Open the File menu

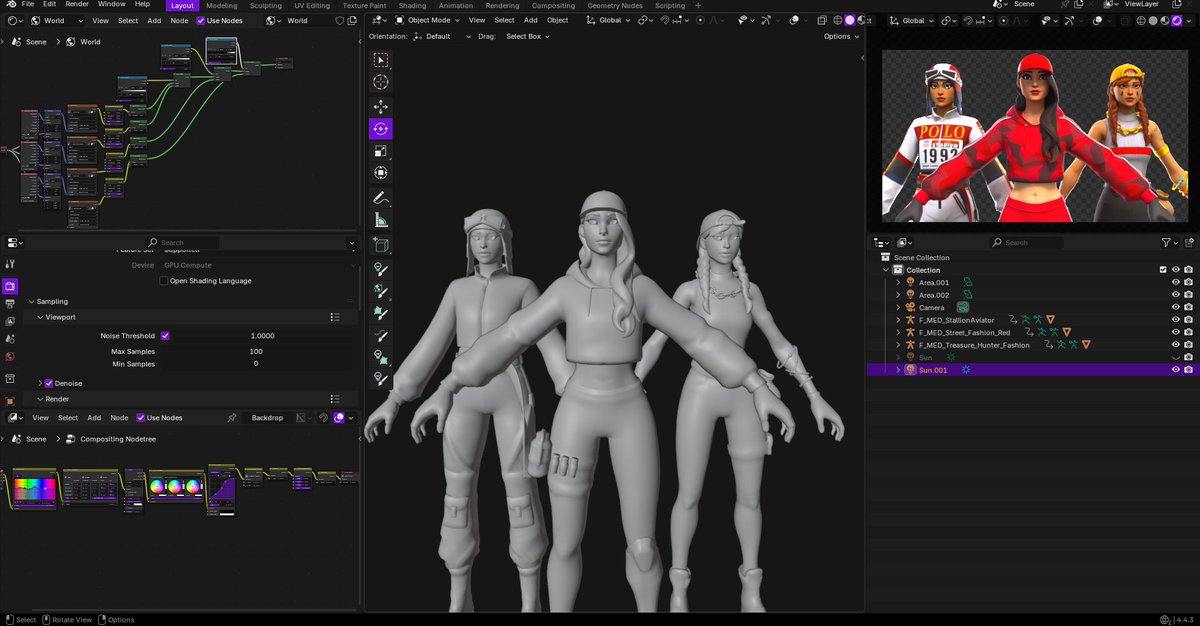coord(28,5)
